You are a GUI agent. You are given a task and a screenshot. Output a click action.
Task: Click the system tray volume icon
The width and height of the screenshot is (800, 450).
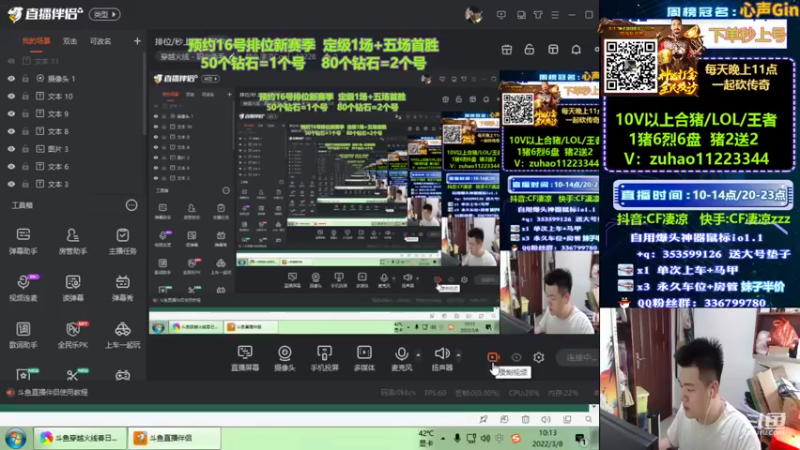485,438
